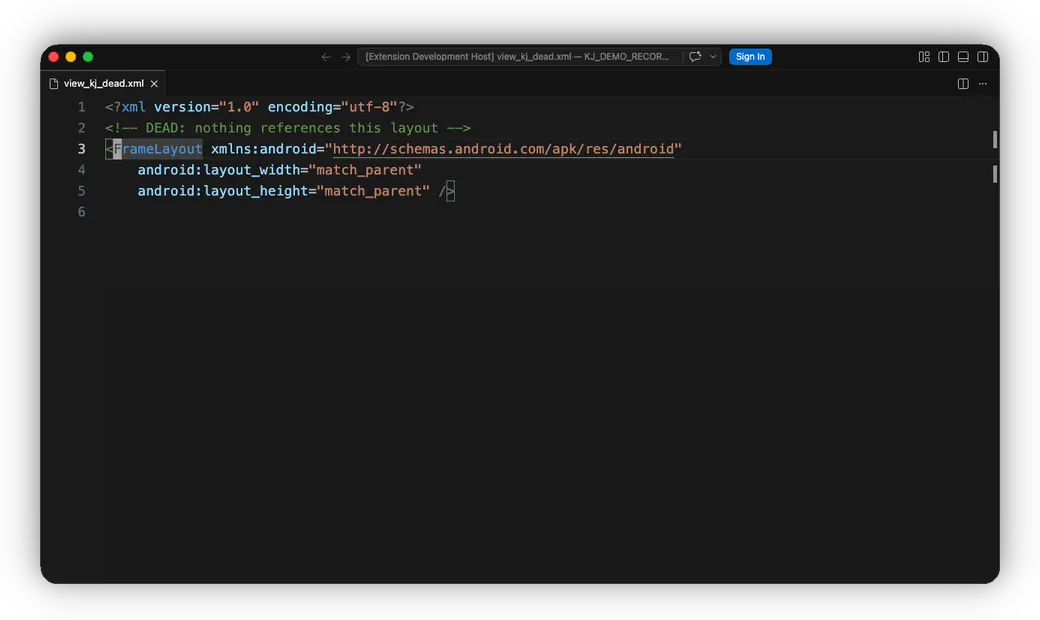Split the editor to the right

pos(963,84)
